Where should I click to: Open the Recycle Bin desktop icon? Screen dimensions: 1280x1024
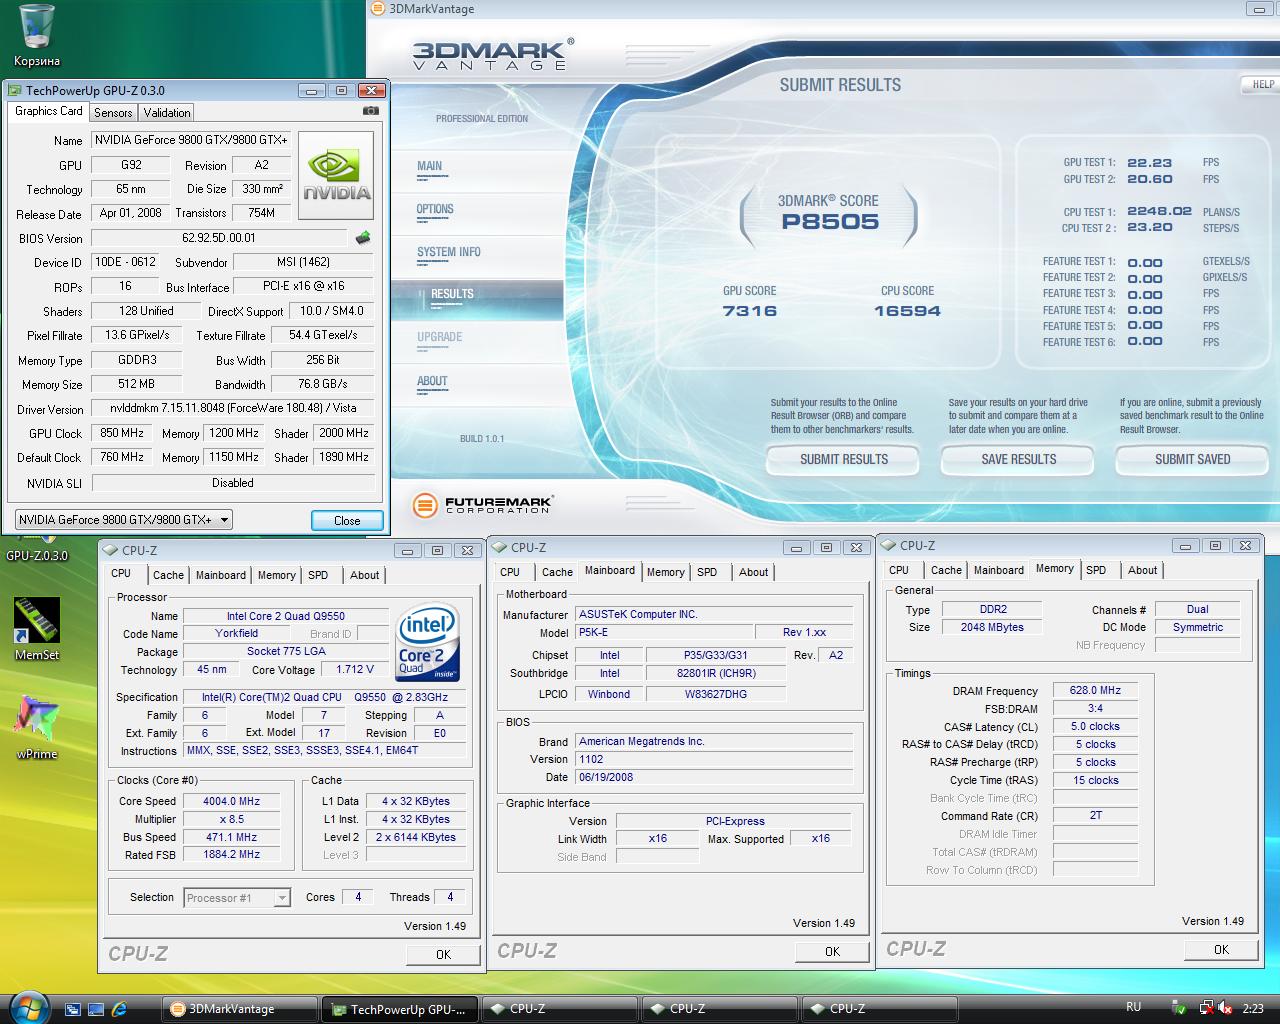pos(37,35)
